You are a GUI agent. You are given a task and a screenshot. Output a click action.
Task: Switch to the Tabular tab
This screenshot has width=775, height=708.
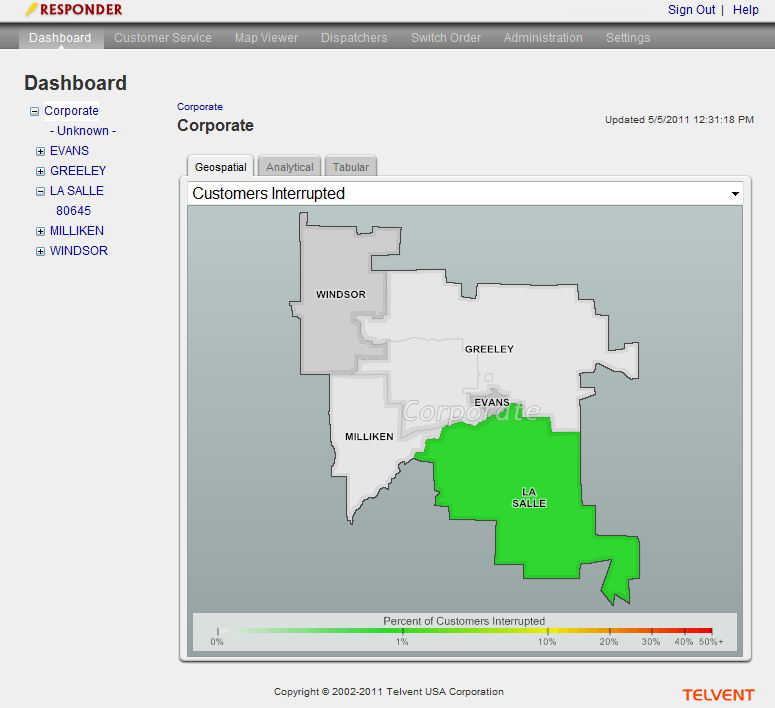coord(351,167)
